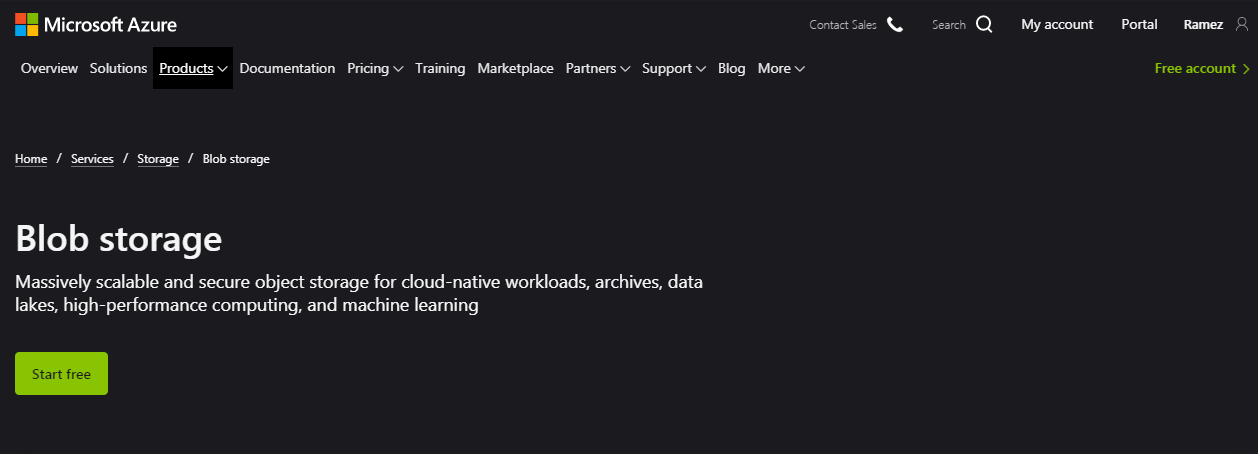
Task: Follow the Home breadcrumb link
Action: click(31, 159)
